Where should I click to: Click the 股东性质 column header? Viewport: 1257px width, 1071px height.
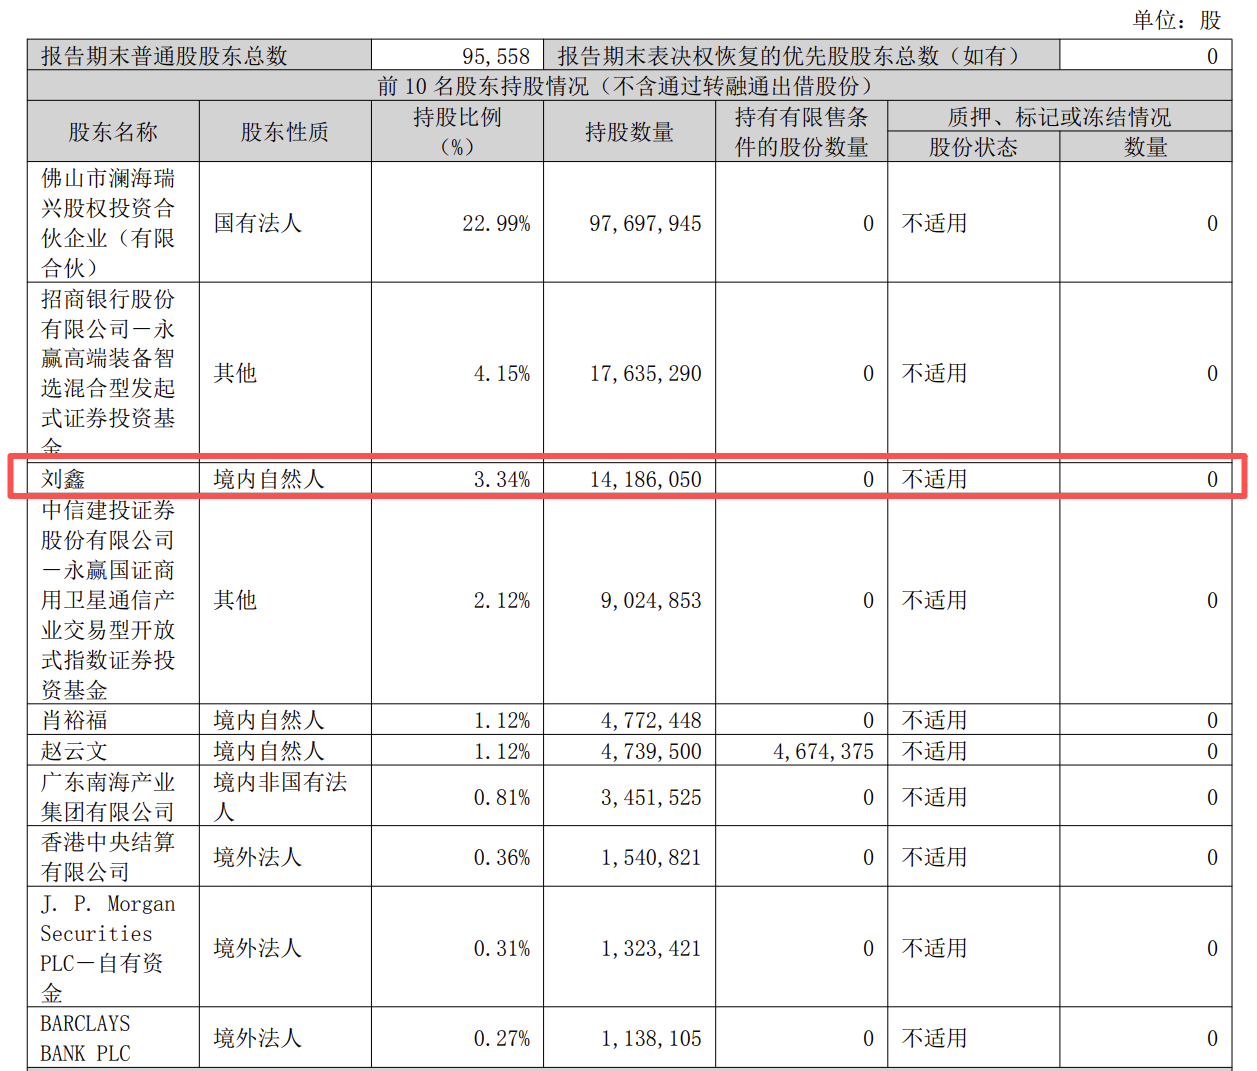coord(285,132)
